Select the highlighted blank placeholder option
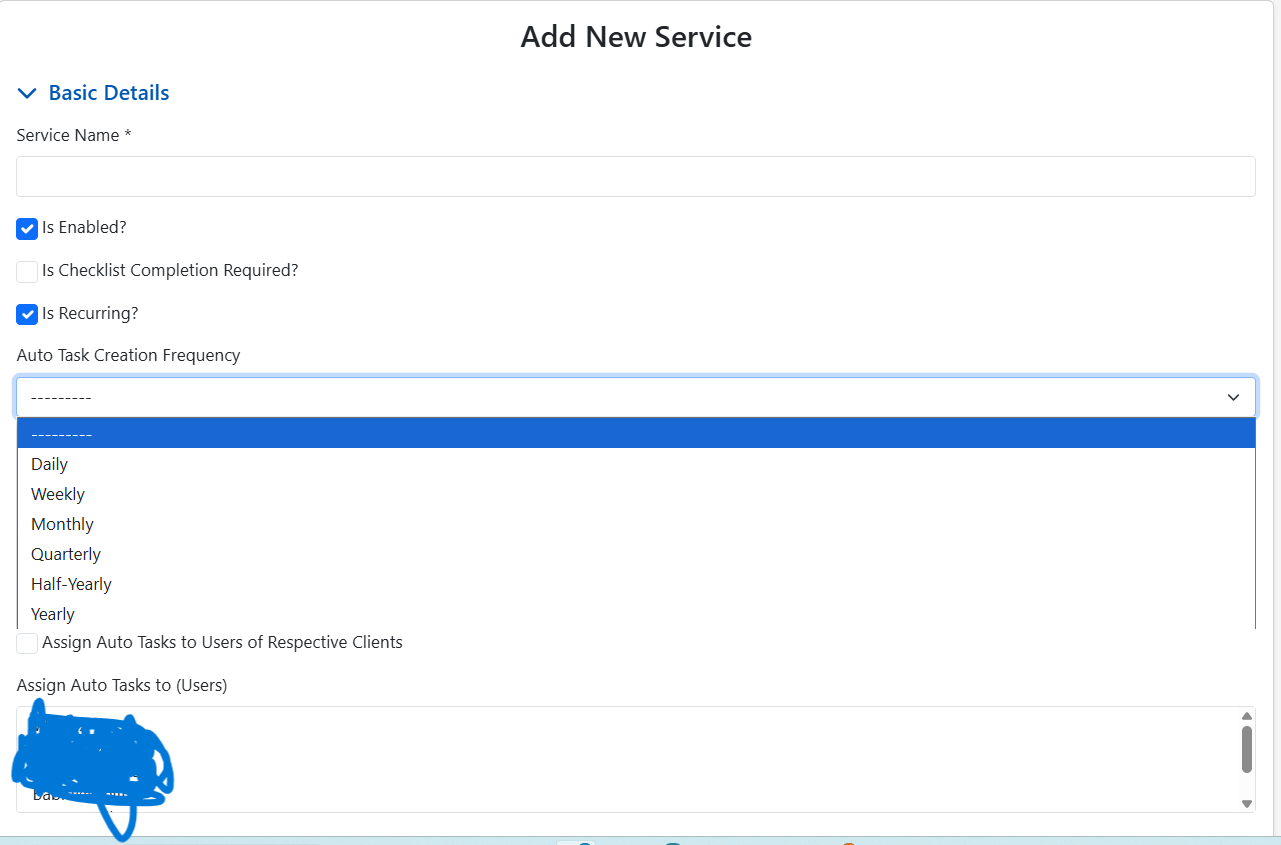This screenshot has height=845, width=1281. (x=62, y=433)
